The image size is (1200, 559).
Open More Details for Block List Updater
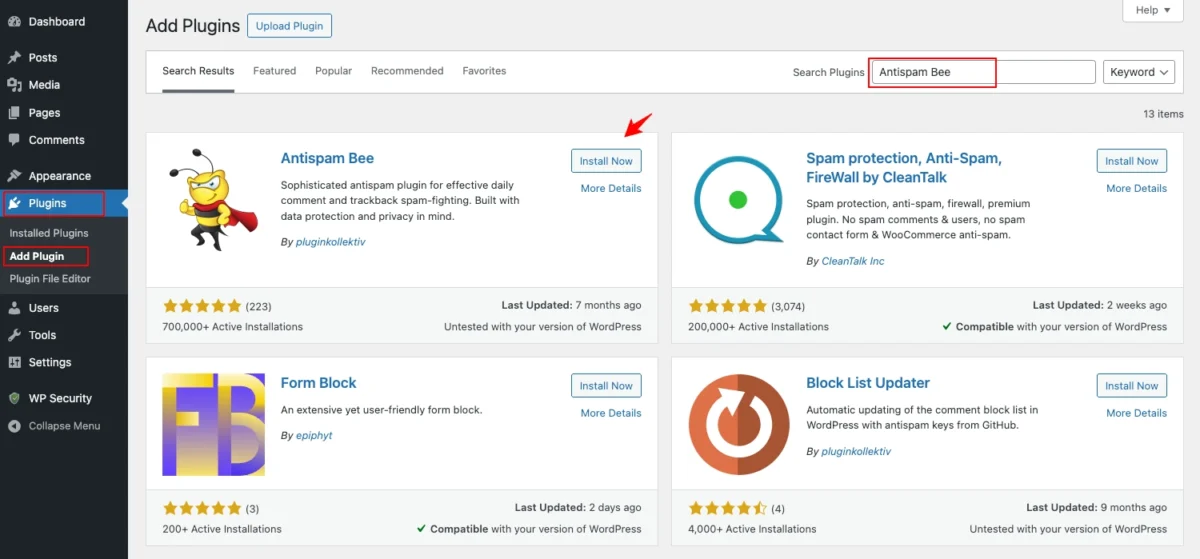pyautogui.click(x=1136, y=413)
